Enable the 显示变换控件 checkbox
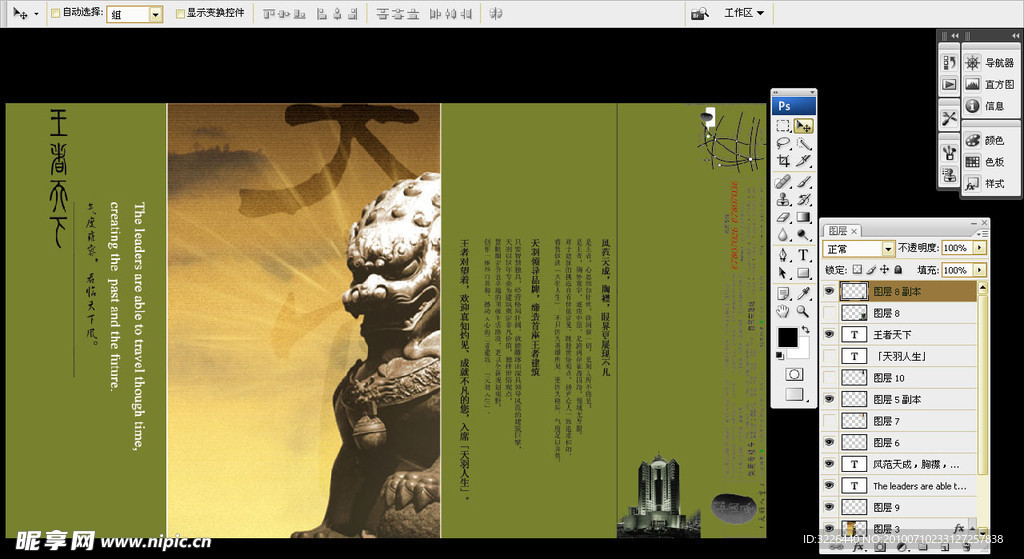The image size is (1024, 559). [180, 14]
